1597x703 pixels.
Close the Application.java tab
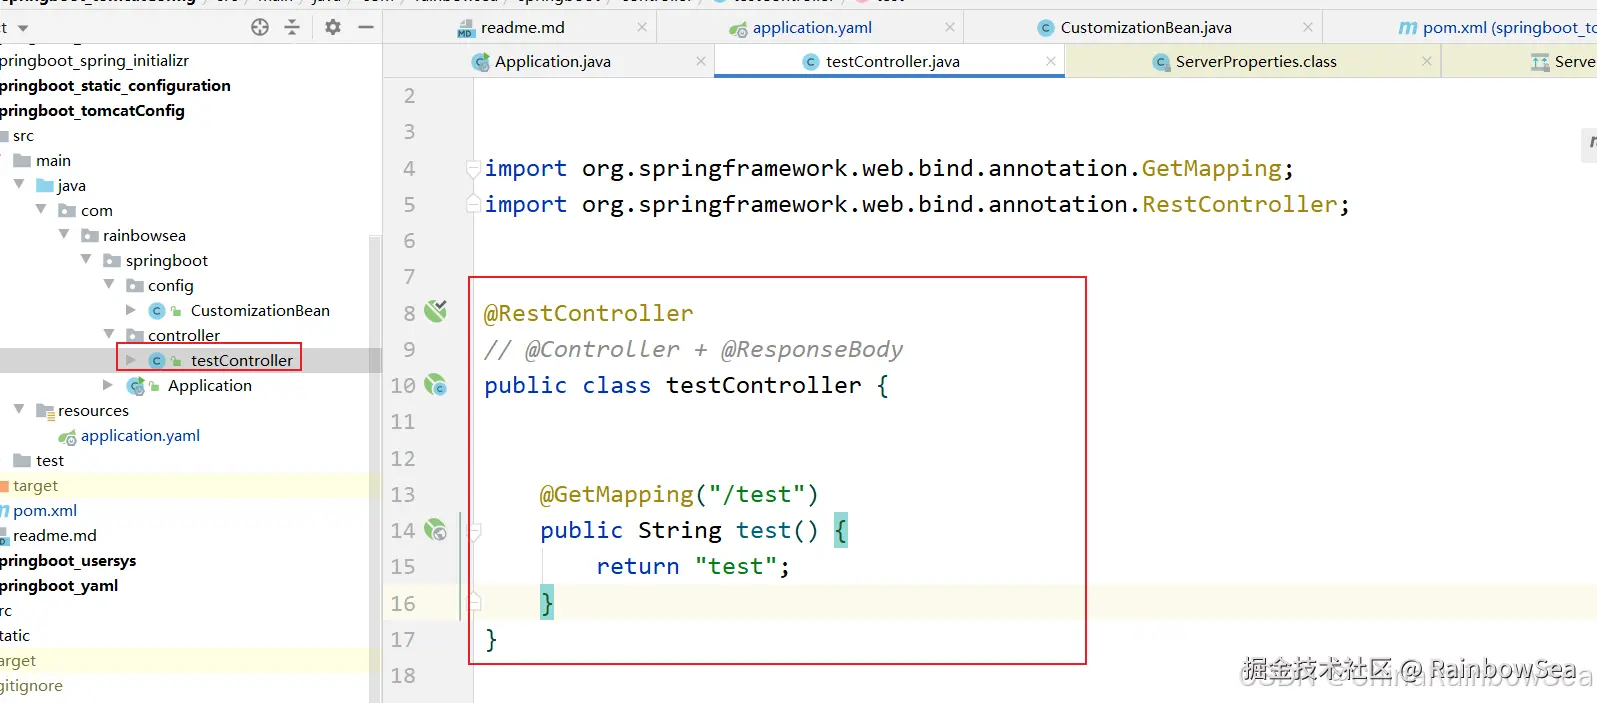[701, 62]
